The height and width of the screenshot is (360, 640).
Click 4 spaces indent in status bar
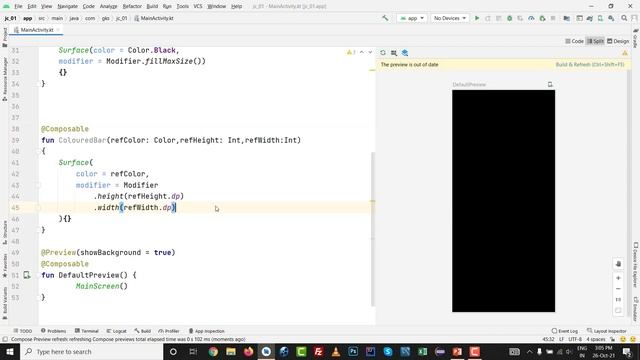point(596,339)
